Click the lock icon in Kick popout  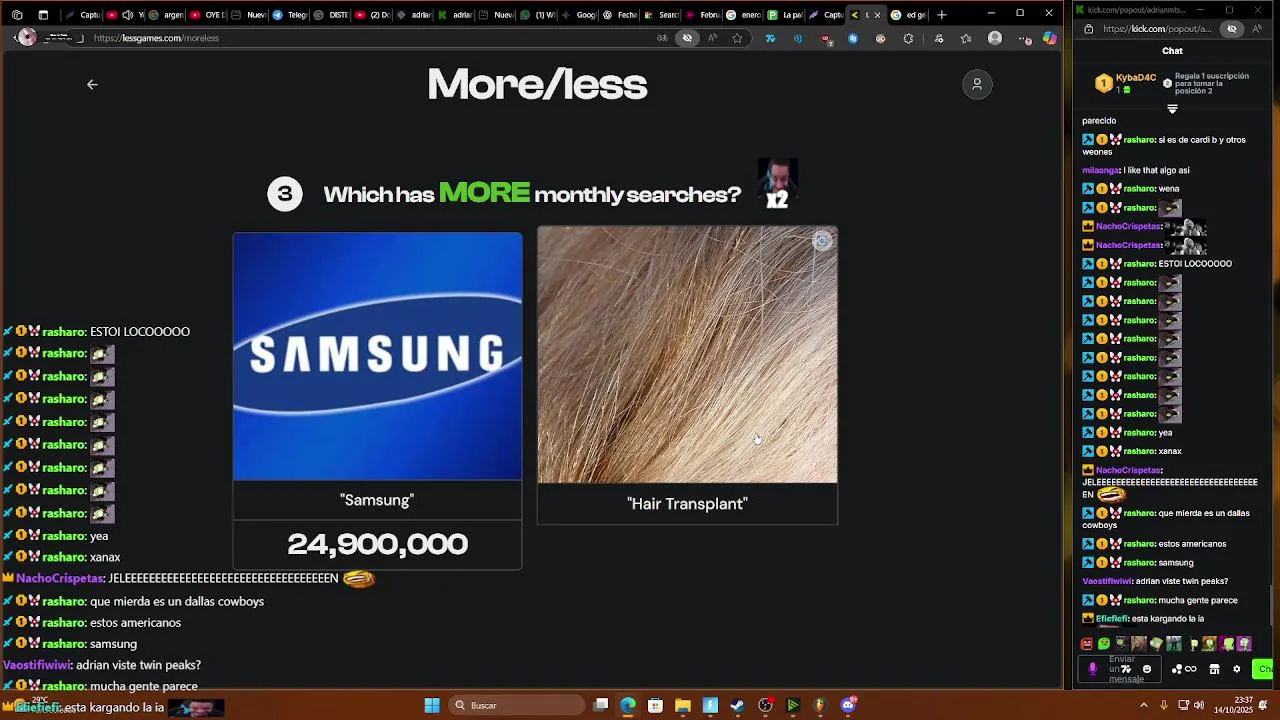[x=1089, y=29]
